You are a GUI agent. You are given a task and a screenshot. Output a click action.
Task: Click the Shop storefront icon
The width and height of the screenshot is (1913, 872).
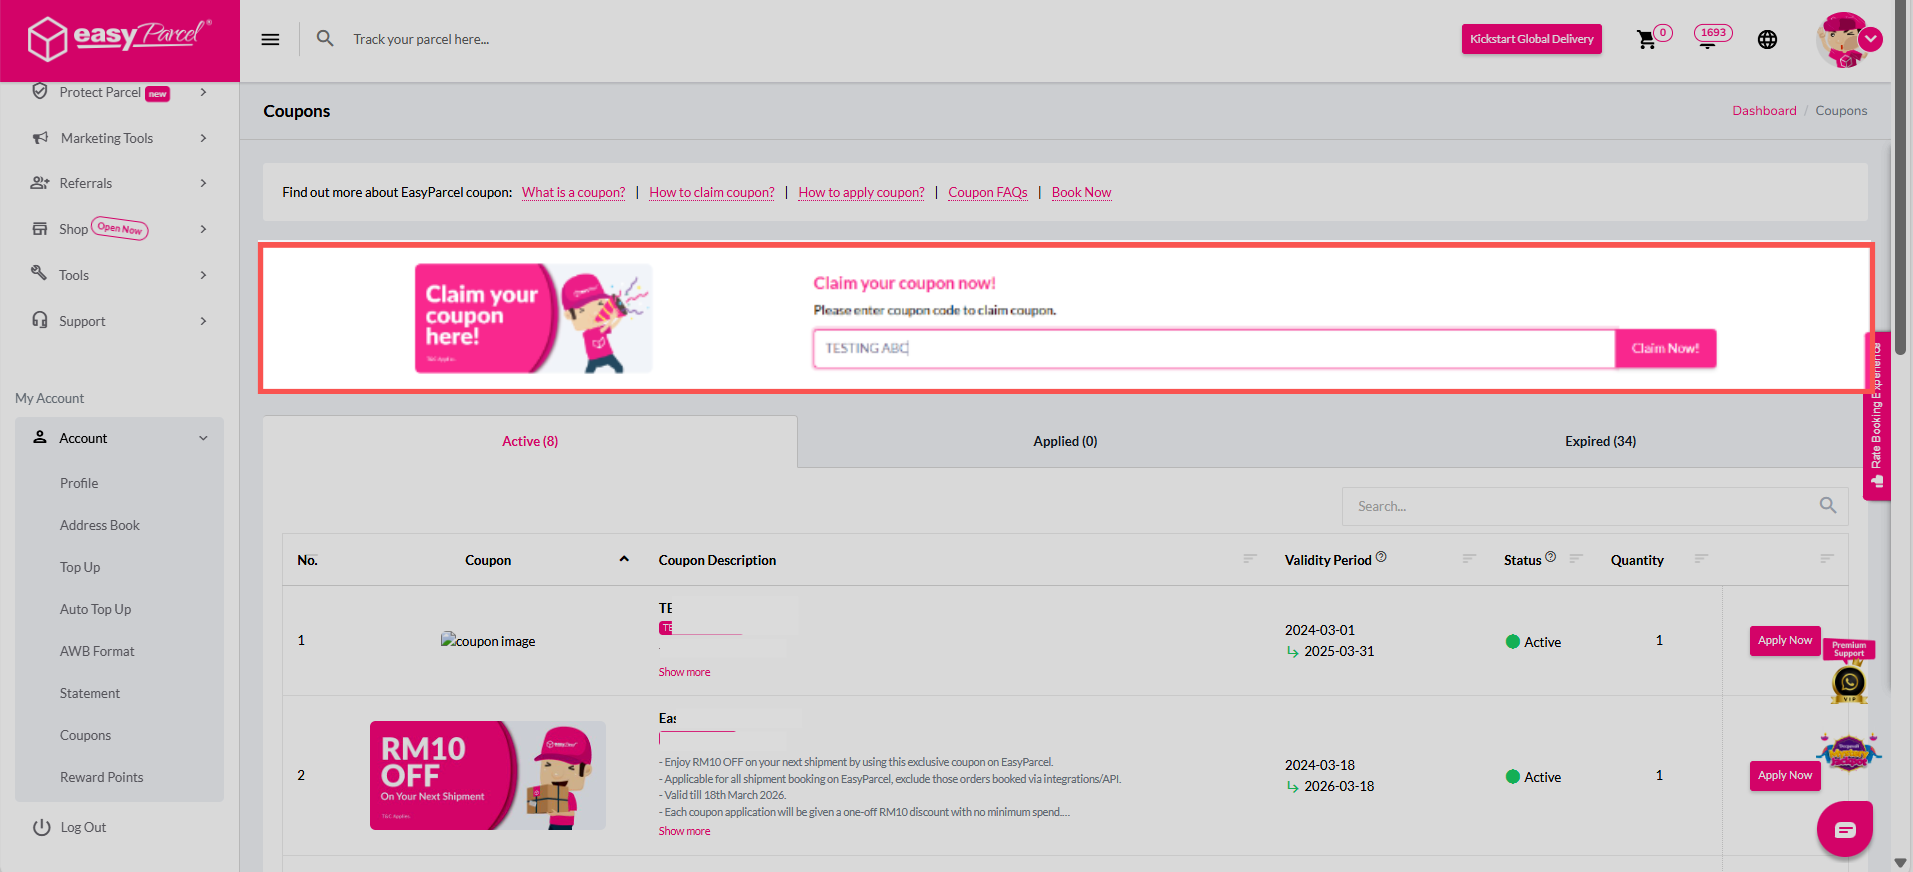40,228
